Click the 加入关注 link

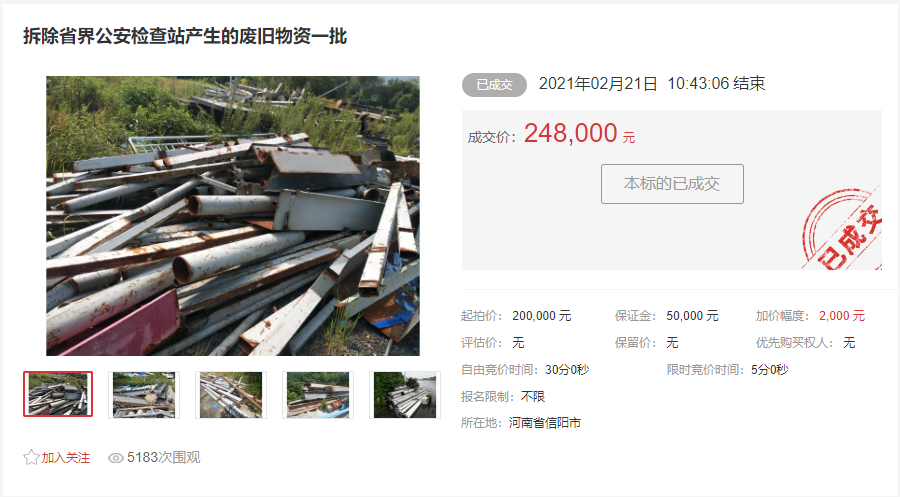click(65, 457)
